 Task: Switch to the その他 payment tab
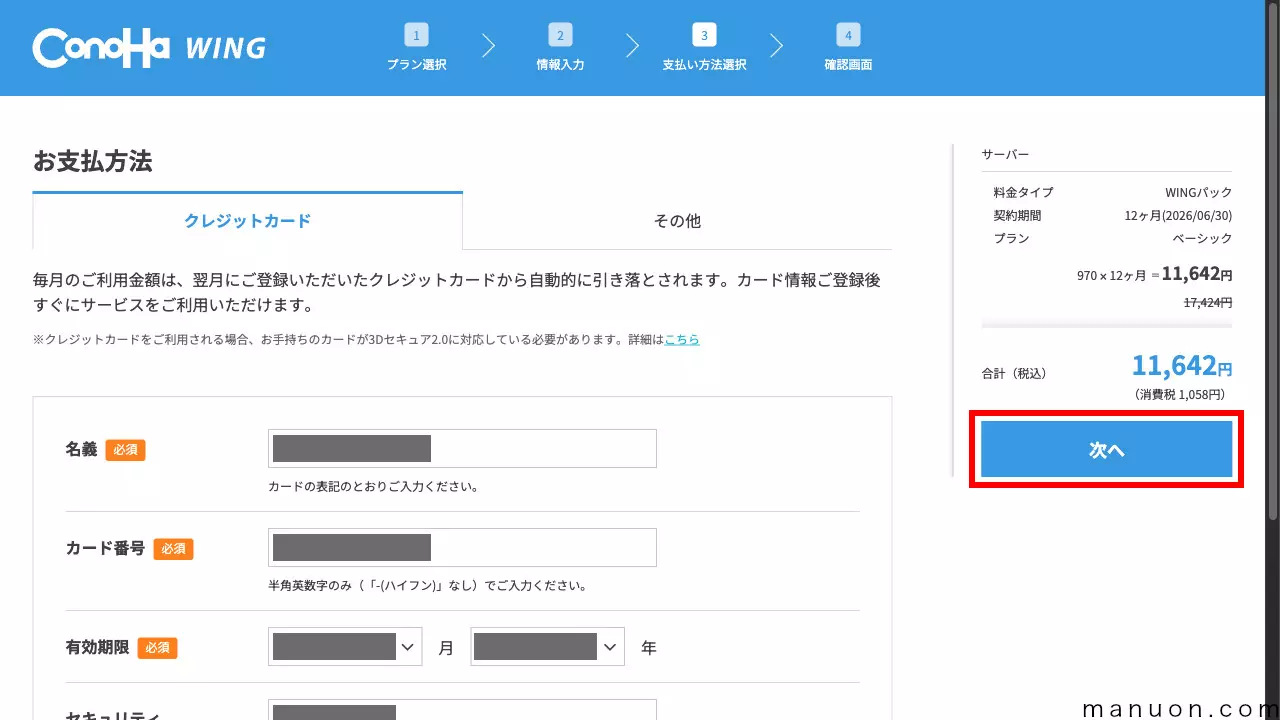(677, 221)
